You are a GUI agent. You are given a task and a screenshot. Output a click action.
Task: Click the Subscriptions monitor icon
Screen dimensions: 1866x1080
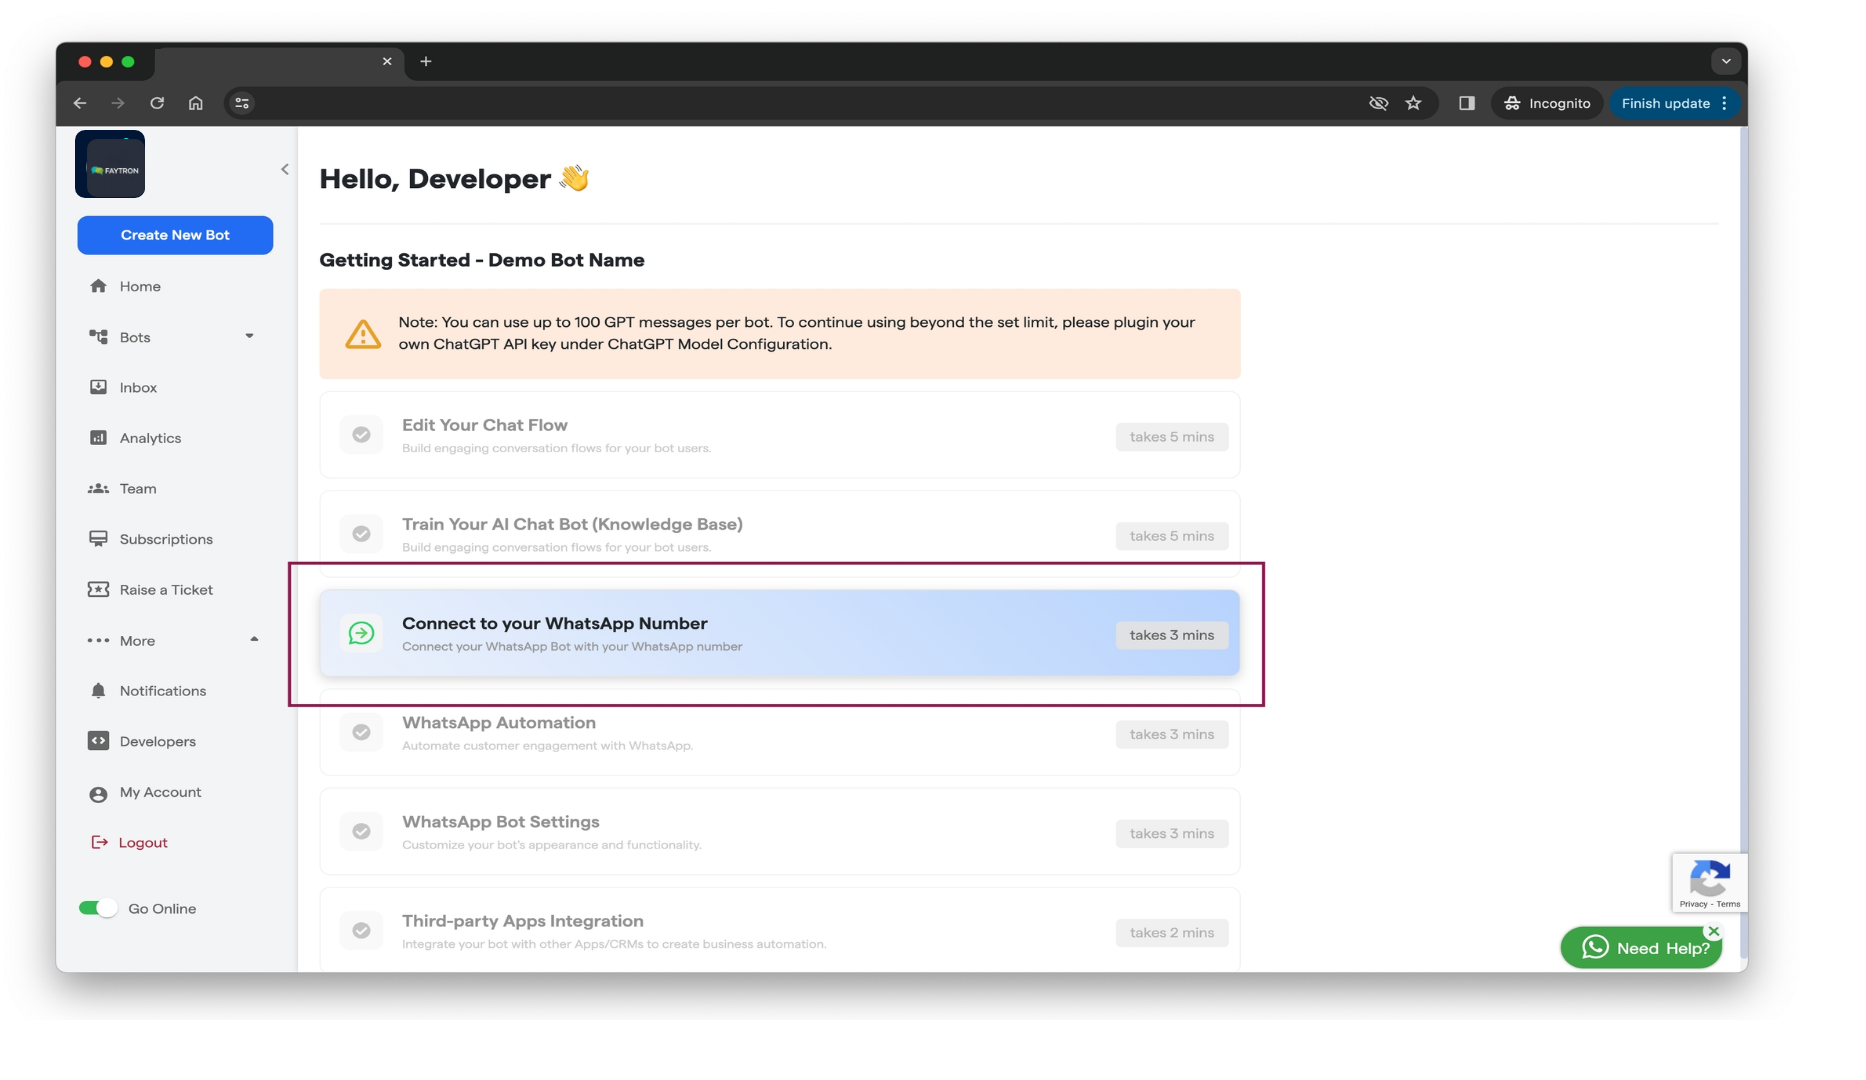coord(98,539)
